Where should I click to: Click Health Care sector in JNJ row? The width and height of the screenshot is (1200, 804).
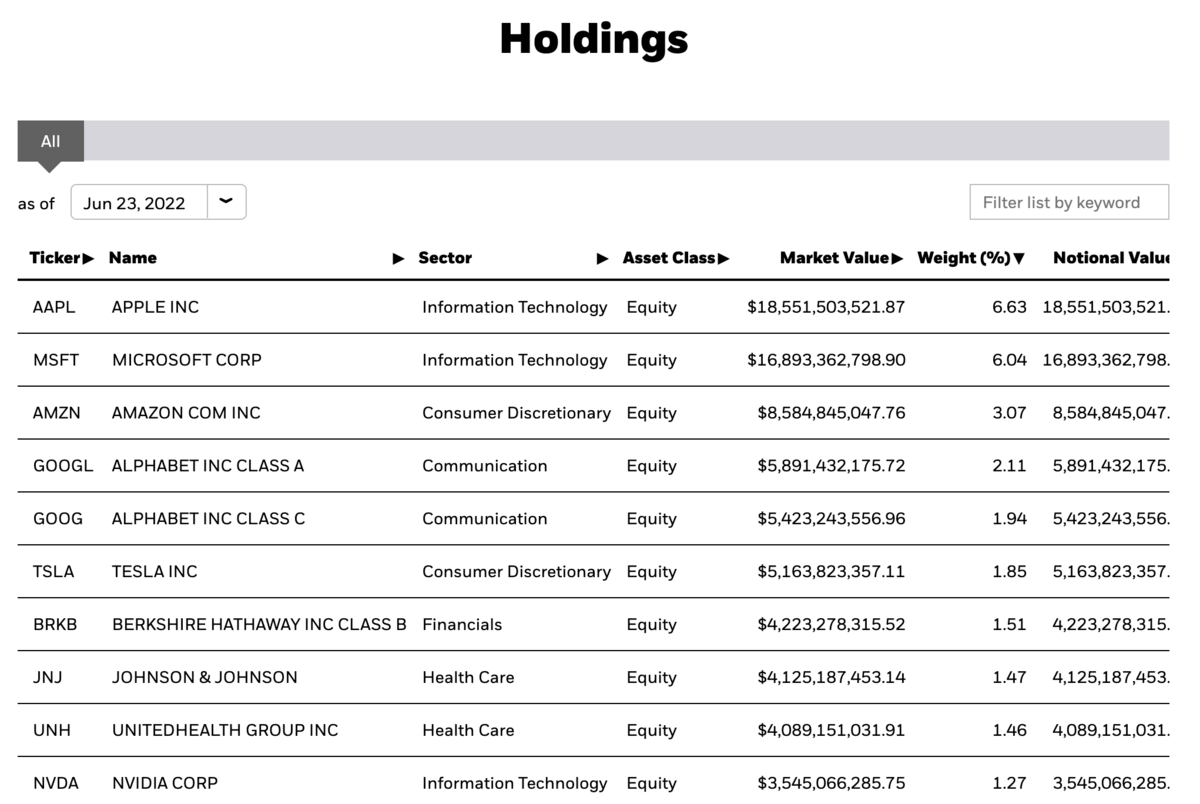[468, 678]
